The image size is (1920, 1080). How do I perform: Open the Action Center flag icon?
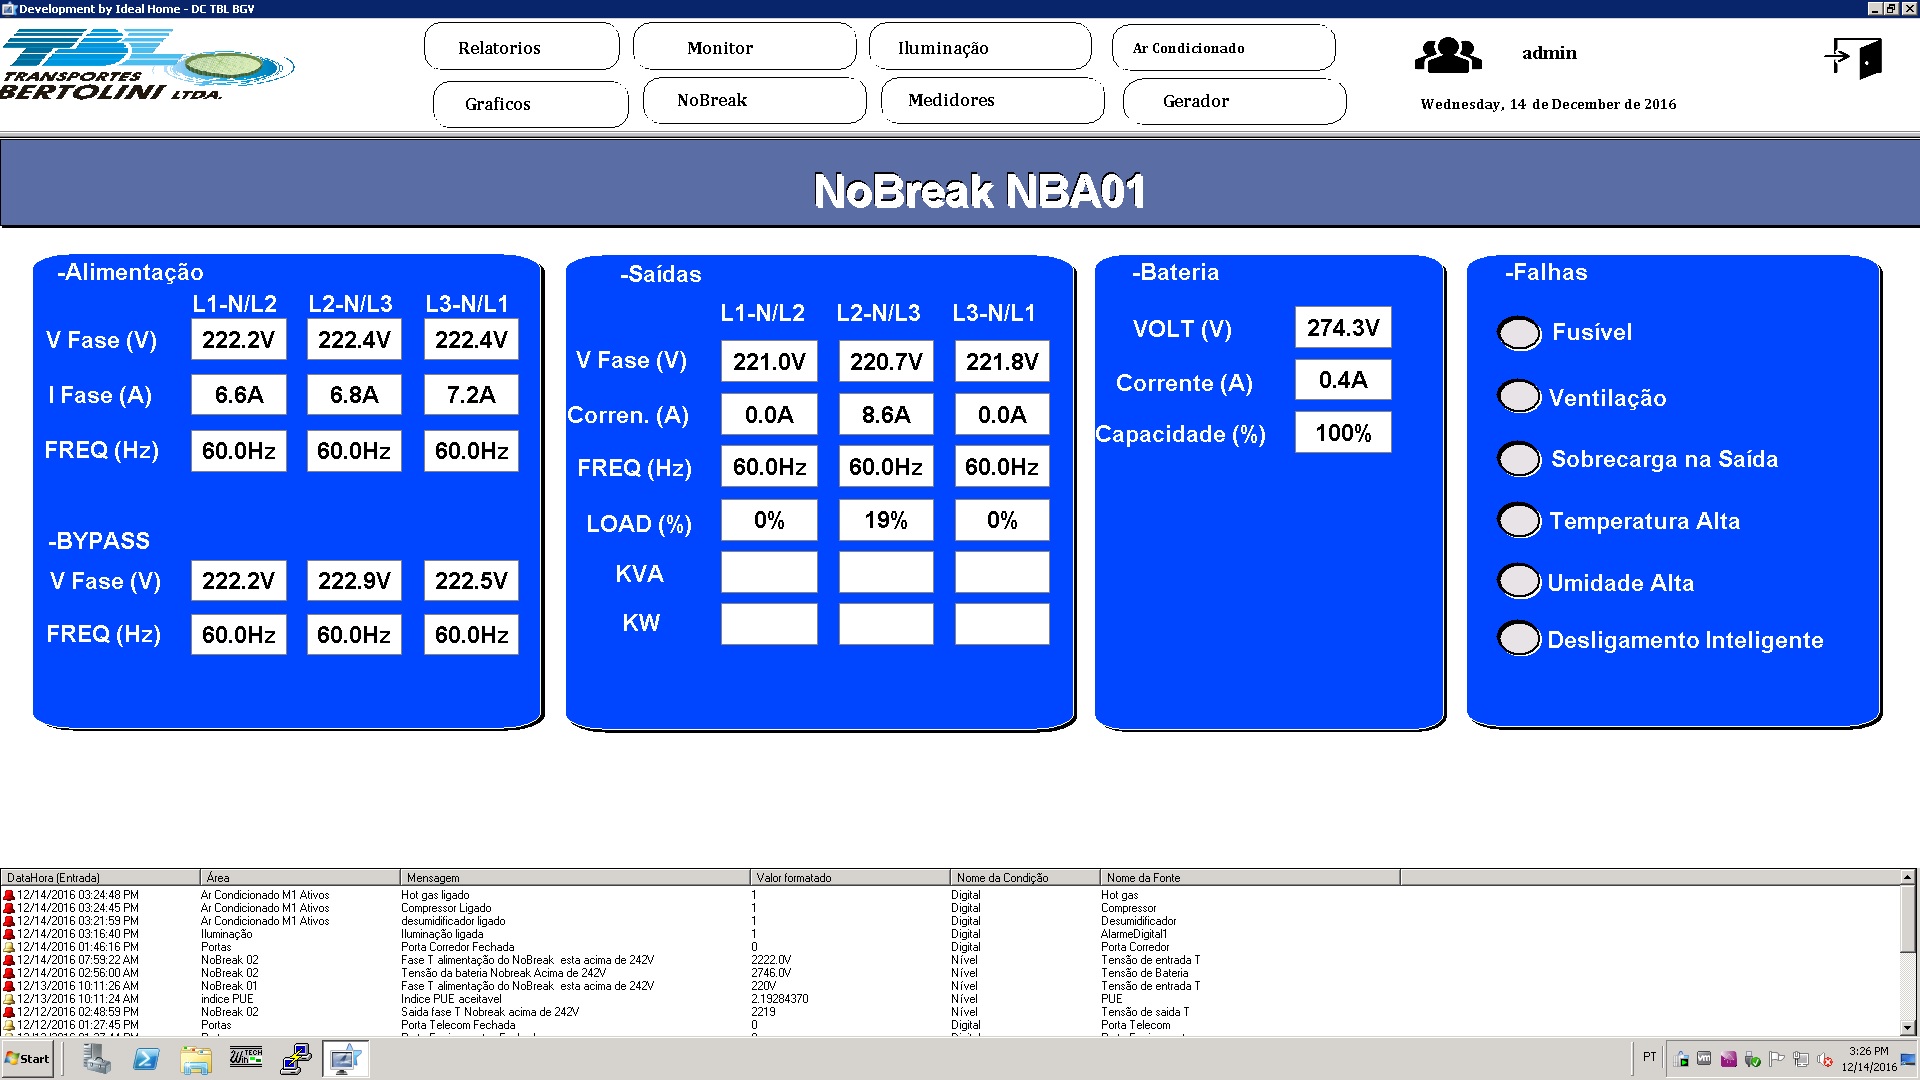click(1776, 1059)
